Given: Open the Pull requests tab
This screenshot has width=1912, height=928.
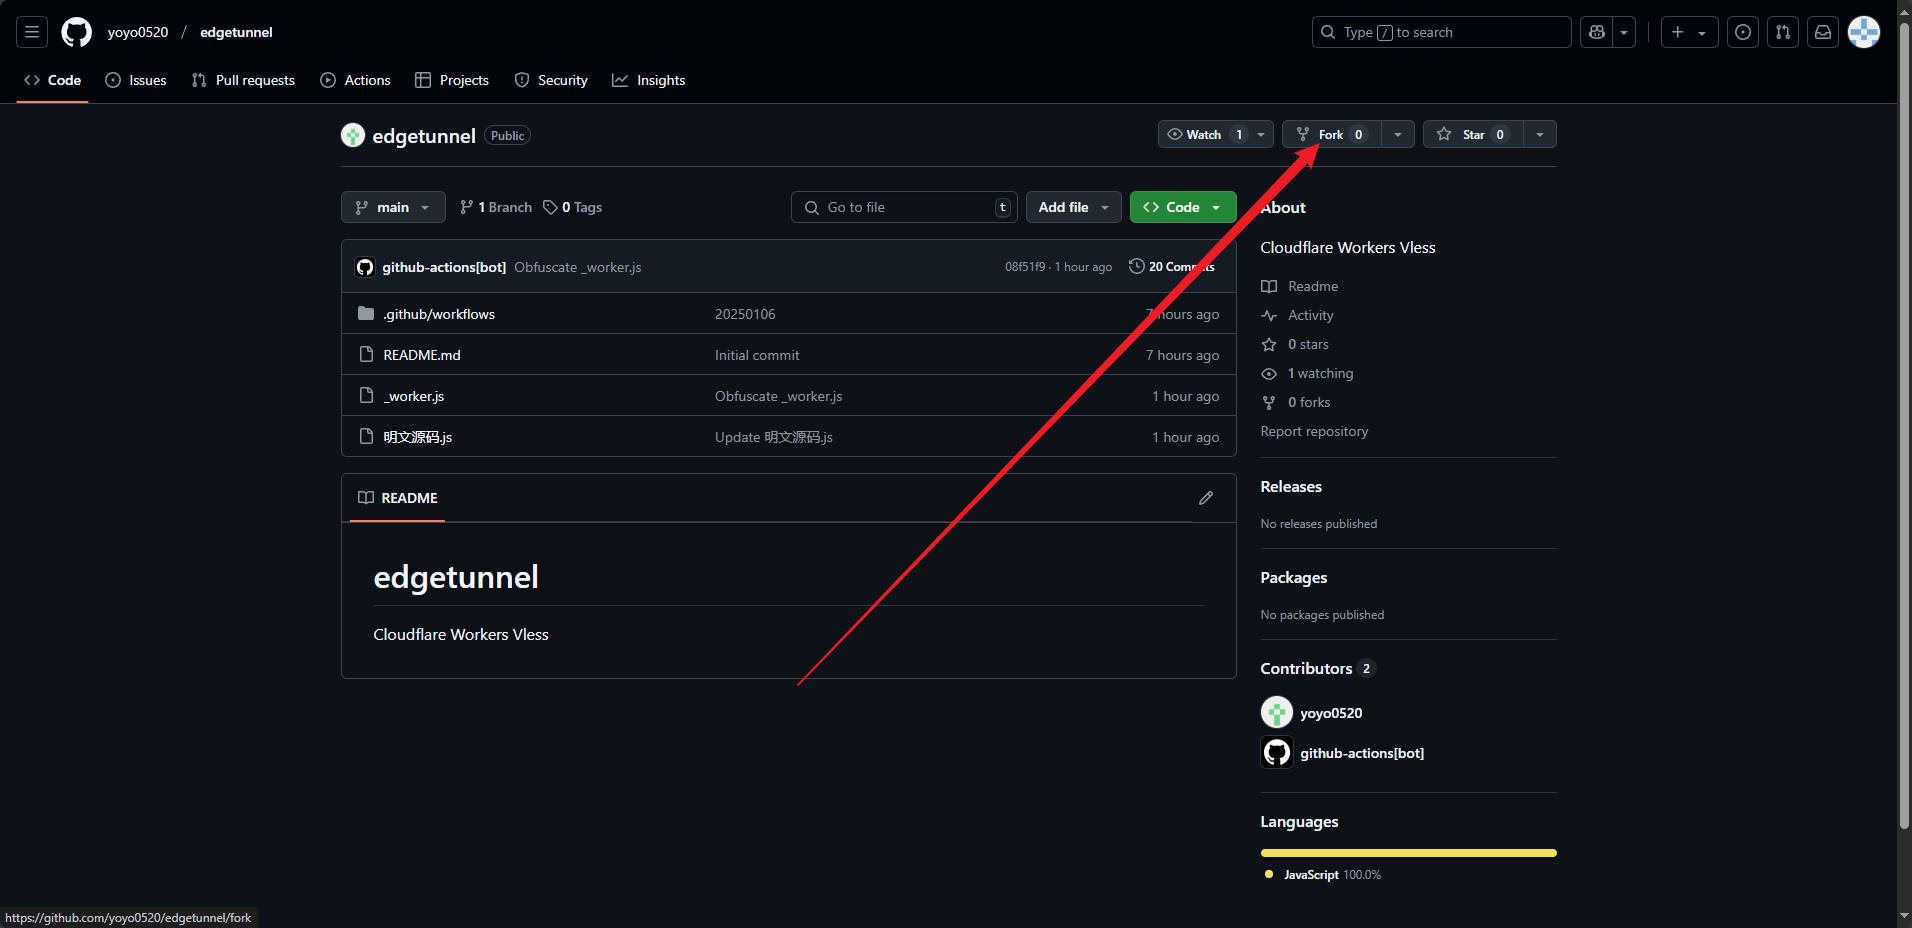Looking at the screenshot, I should (243, 80).
